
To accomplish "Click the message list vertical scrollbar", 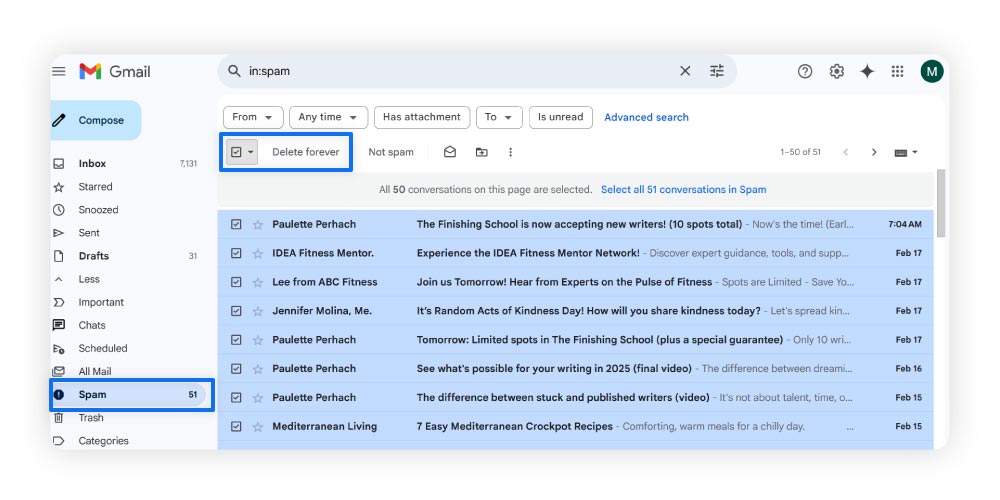I will pyautogui.click(x=941, y=204).
